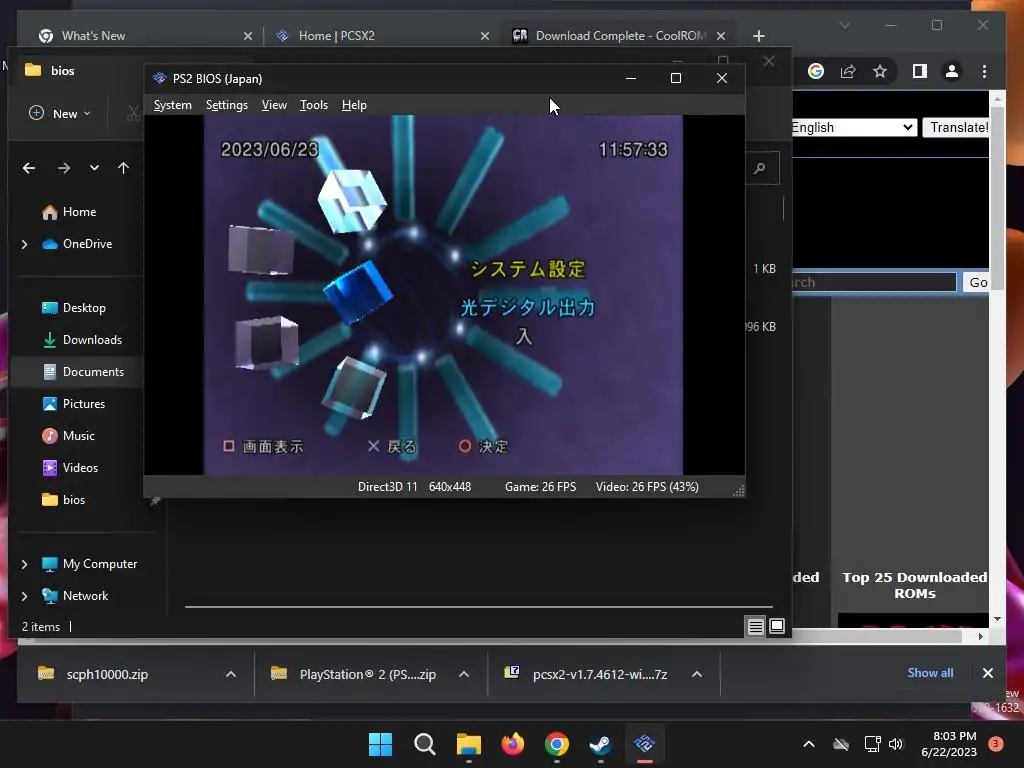Select OneDrive in the sidebar

point(77,244)
